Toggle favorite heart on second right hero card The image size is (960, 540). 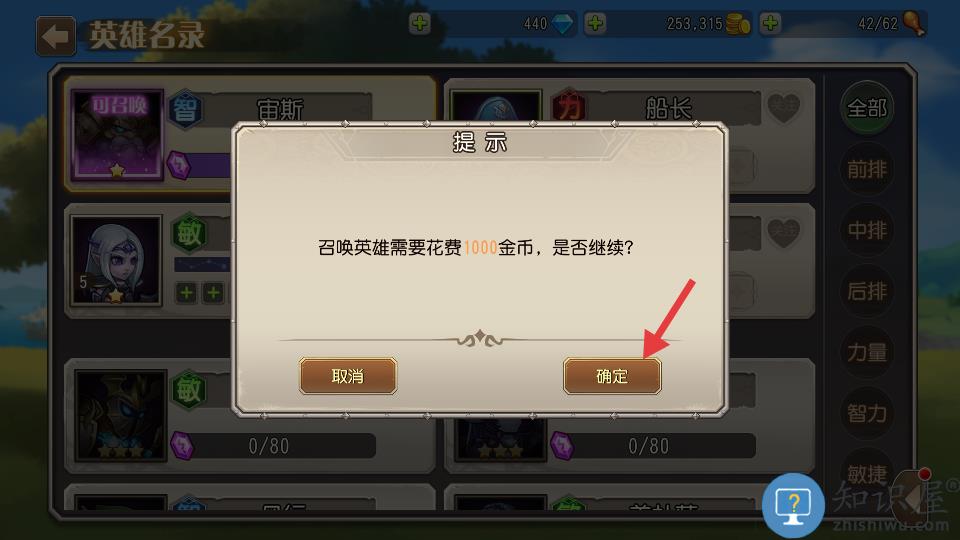[784, 232]
